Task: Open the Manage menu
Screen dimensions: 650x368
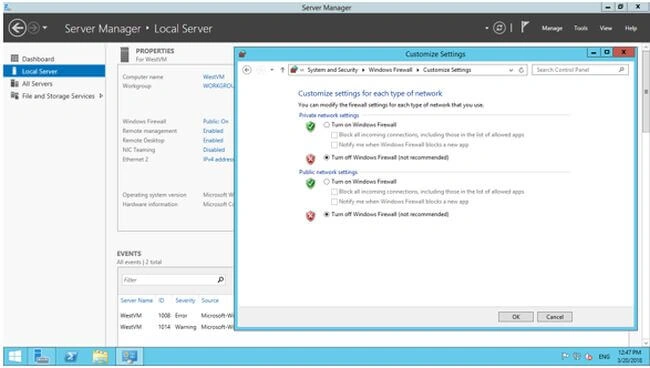Action: [x=552, y=28]
